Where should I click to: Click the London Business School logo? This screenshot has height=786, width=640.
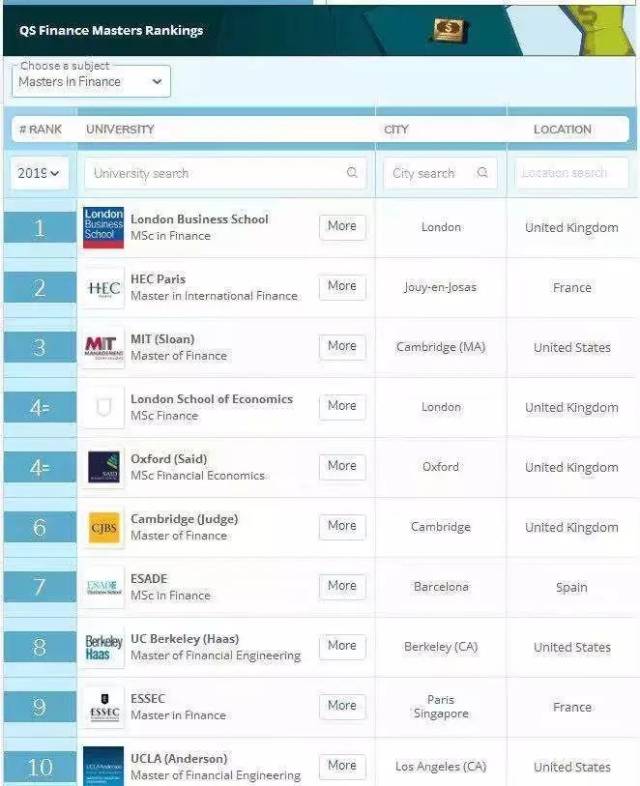coord(103,228)
